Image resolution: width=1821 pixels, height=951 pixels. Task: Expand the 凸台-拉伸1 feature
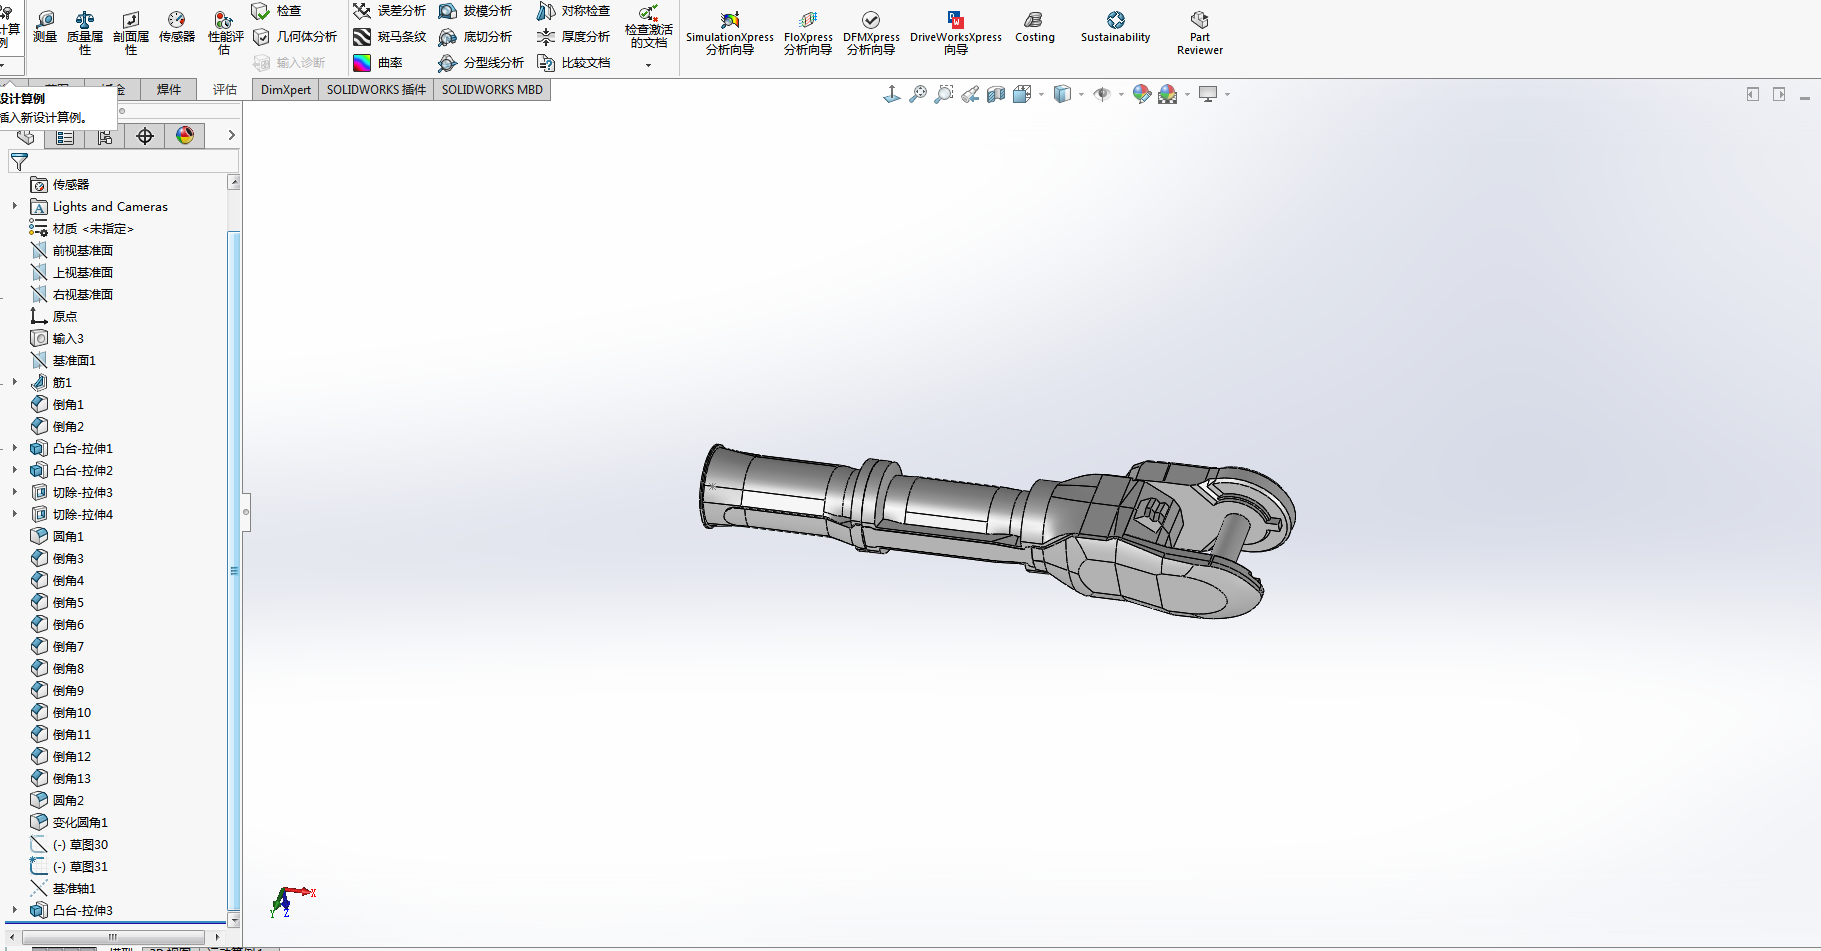(15, 448)
